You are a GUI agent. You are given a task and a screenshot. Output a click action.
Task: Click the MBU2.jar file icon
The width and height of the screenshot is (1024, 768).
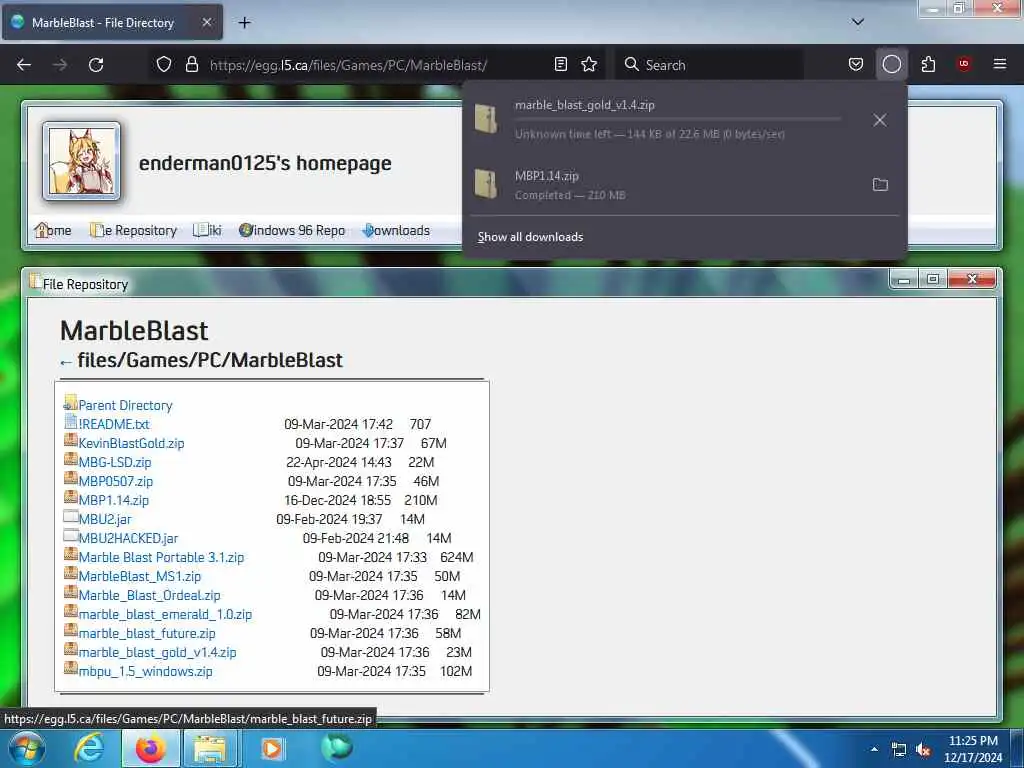(x=71, y=516)
